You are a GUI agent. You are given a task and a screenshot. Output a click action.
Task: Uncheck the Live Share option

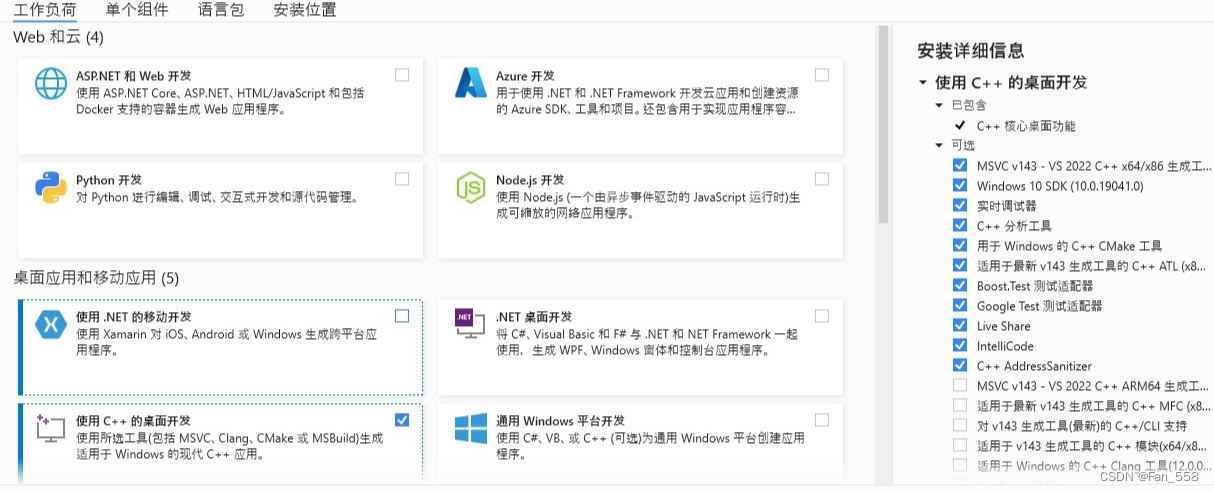(960, 325)
